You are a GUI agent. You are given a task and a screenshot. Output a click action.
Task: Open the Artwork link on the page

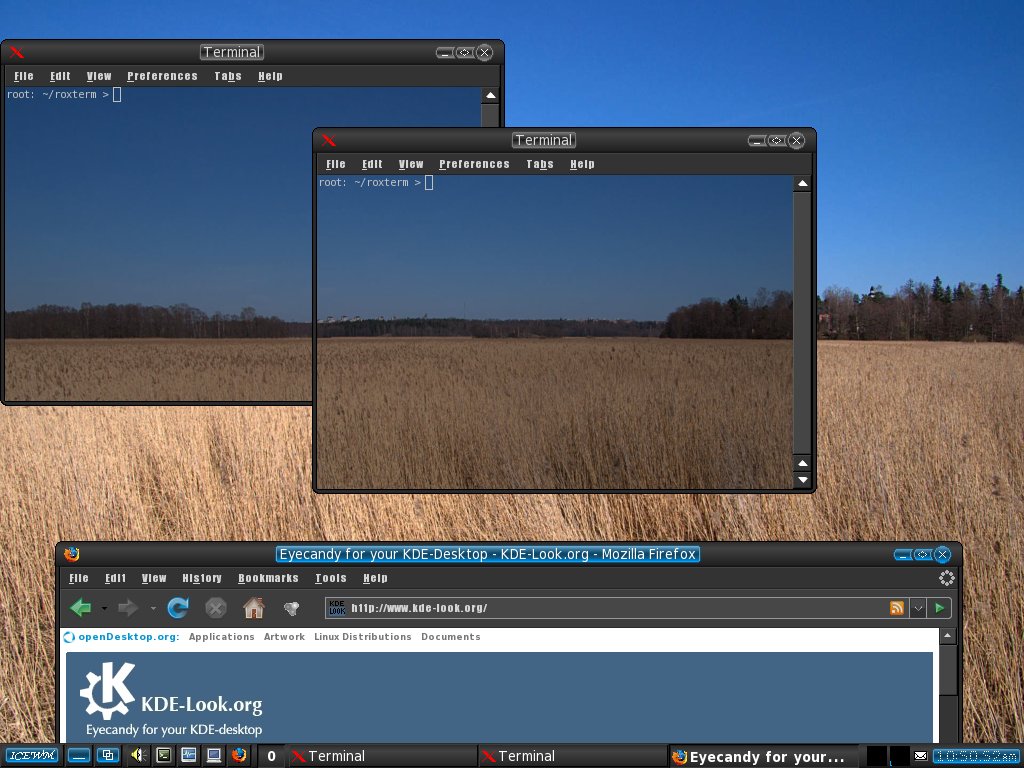[284, 637]
